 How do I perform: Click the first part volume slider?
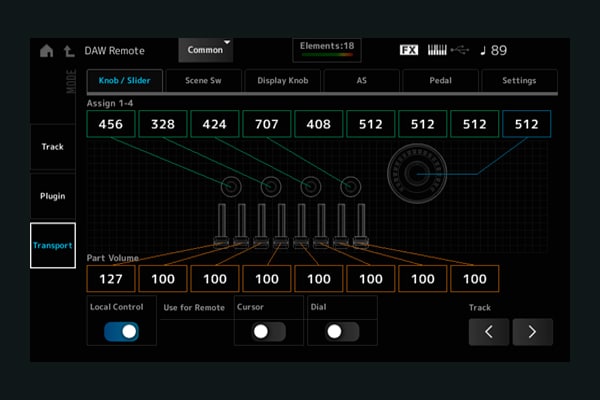click(x=221, y=230)
